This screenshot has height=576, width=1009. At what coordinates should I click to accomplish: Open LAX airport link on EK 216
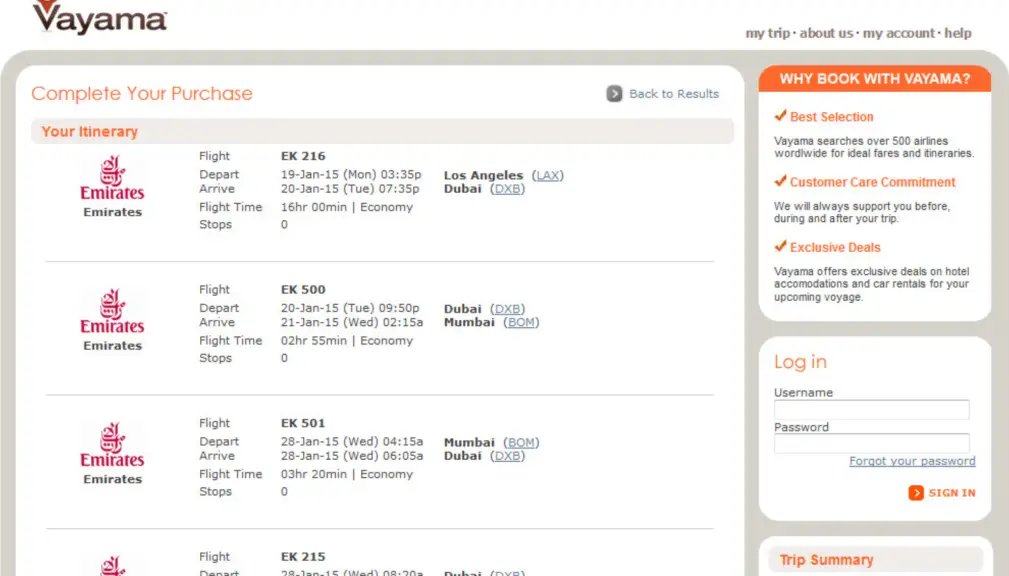pyautogui.click(x=548, y=175)
